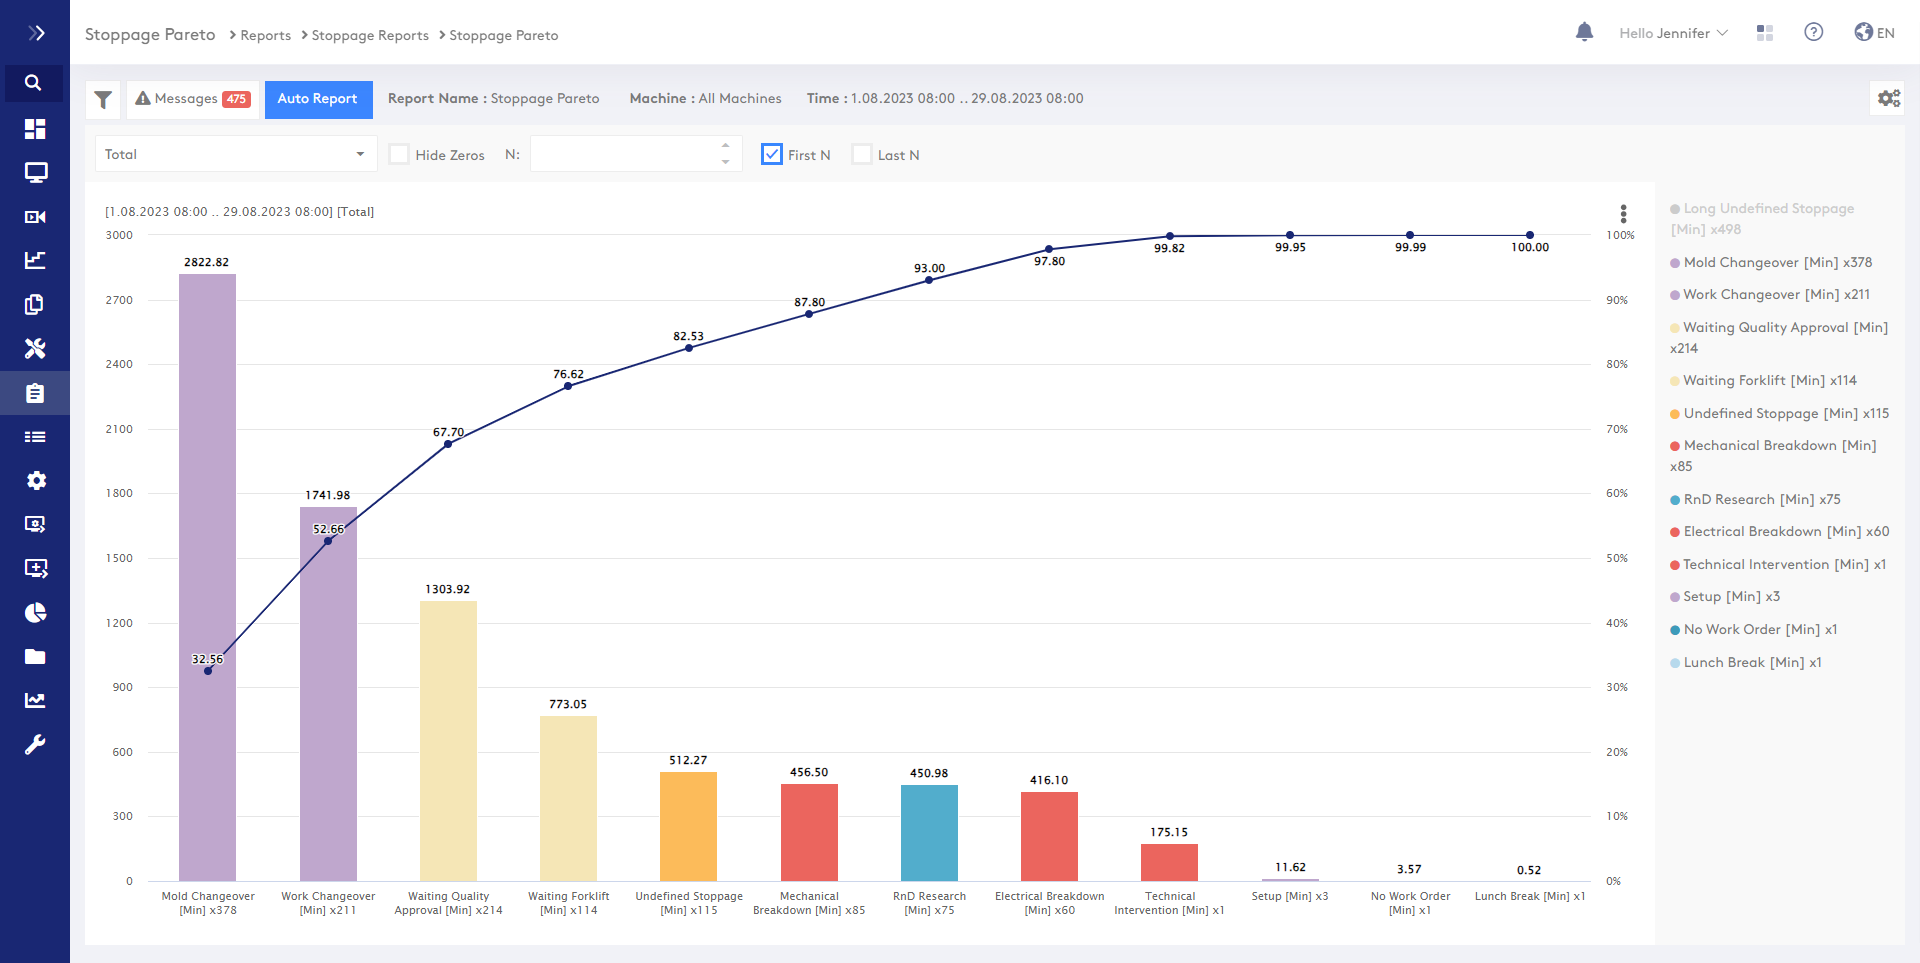
Task: Open the chart three-dot options menu
Action: click(1623, 213)
